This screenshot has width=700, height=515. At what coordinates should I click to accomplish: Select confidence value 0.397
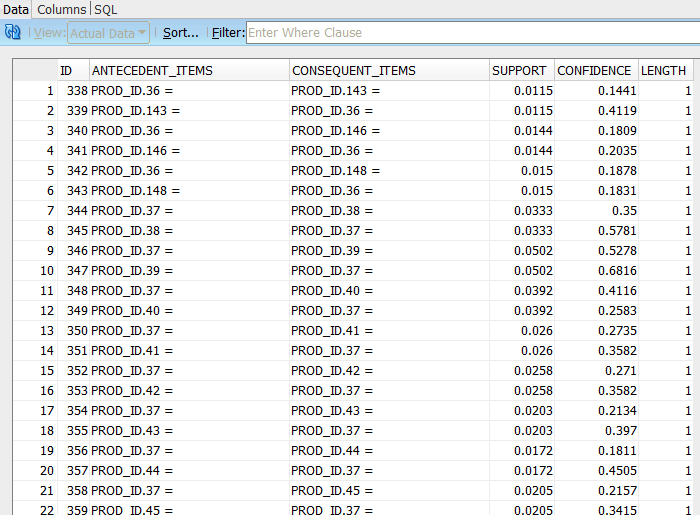click(596, 431)
